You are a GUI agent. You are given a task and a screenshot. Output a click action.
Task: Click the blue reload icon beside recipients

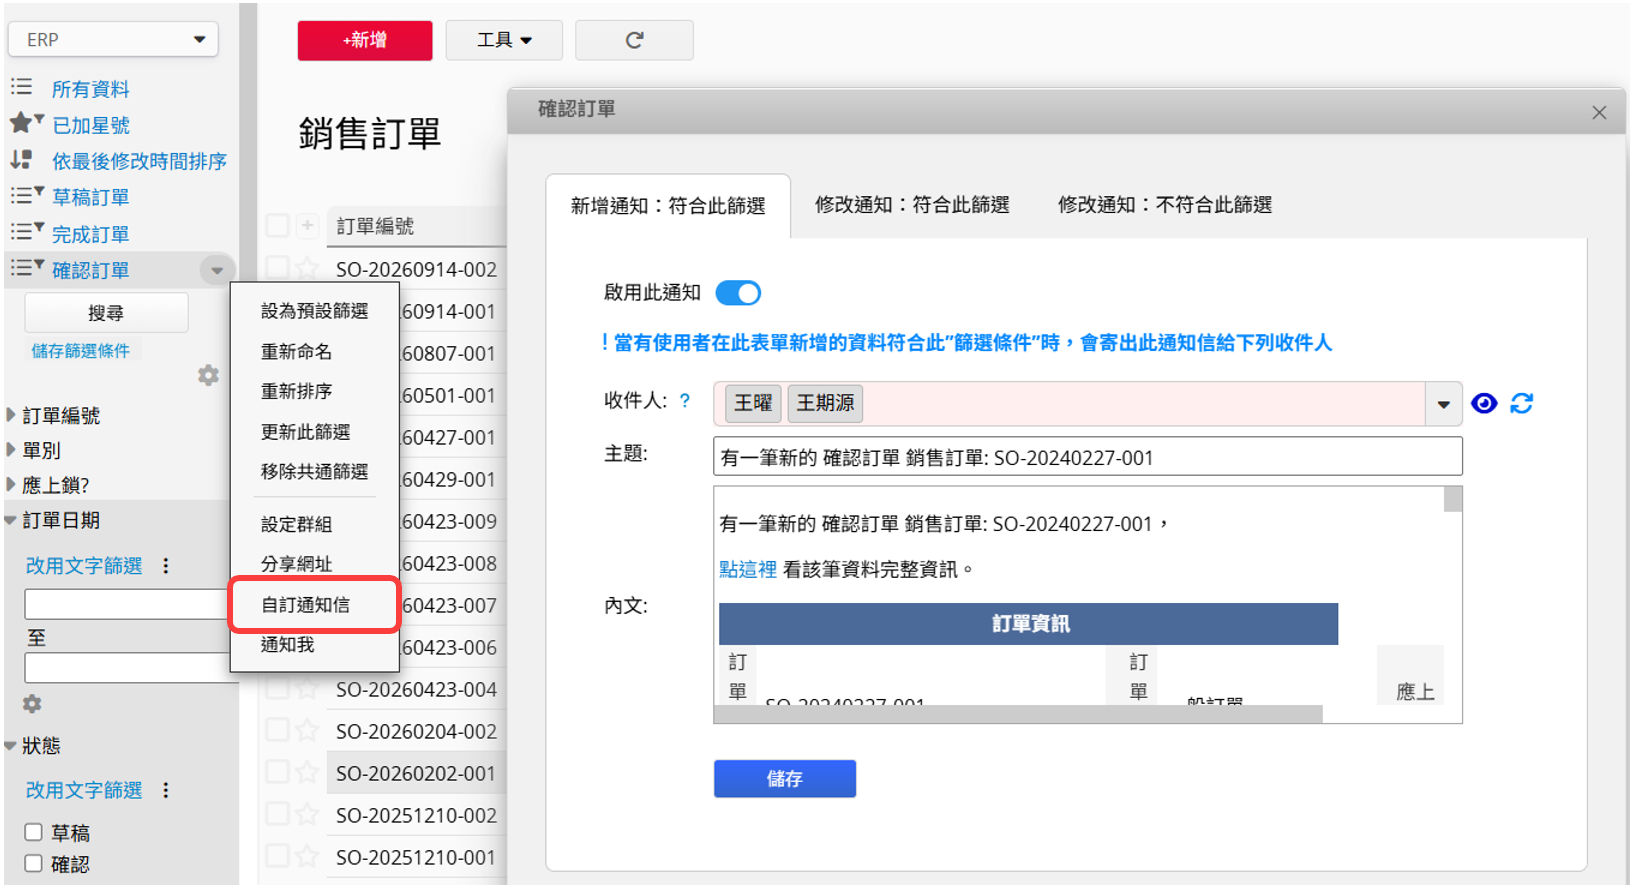(x=1522, y=403)
